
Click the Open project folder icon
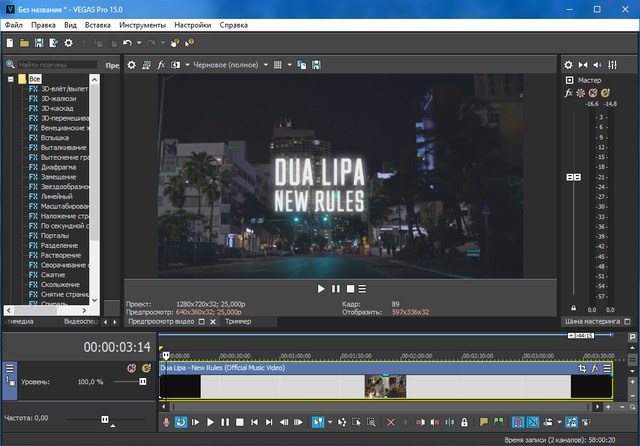pyautogui.click(x=24, y=43)
